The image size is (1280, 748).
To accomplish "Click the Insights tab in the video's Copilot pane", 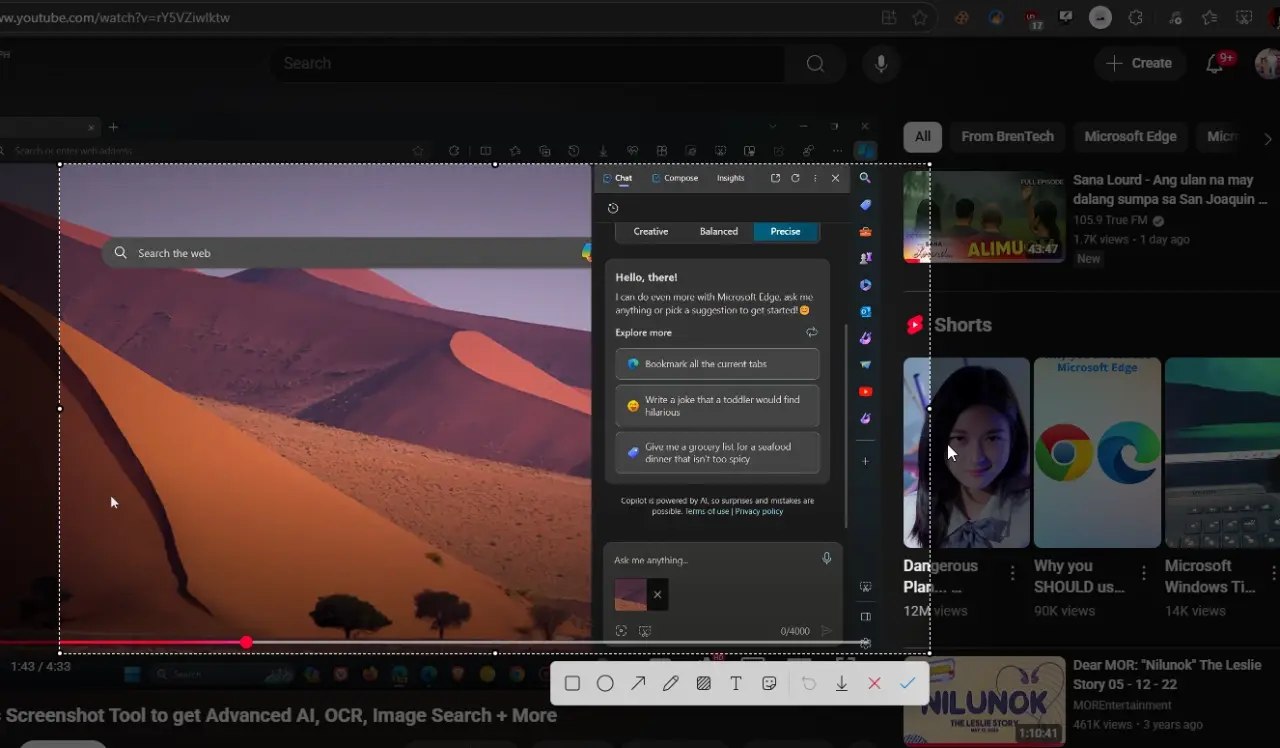I will tap(730, 178).
